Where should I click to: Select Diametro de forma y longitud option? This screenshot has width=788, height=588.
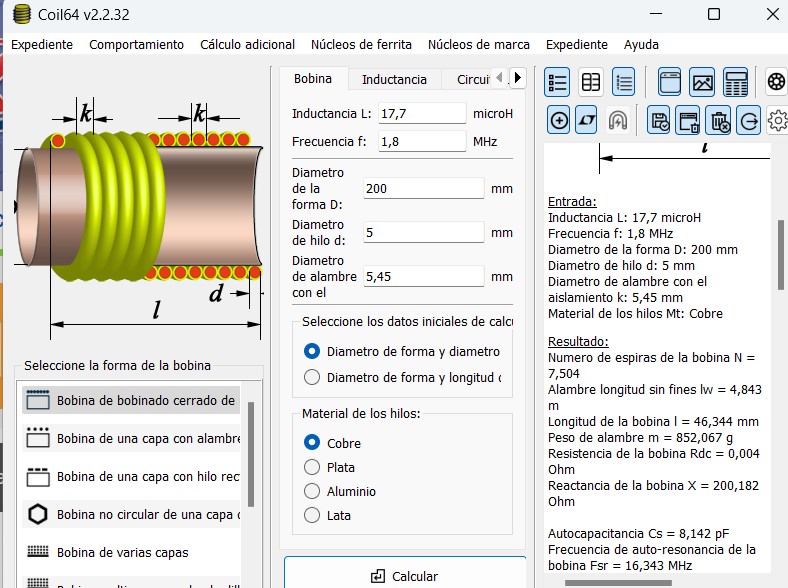[312, 377]
